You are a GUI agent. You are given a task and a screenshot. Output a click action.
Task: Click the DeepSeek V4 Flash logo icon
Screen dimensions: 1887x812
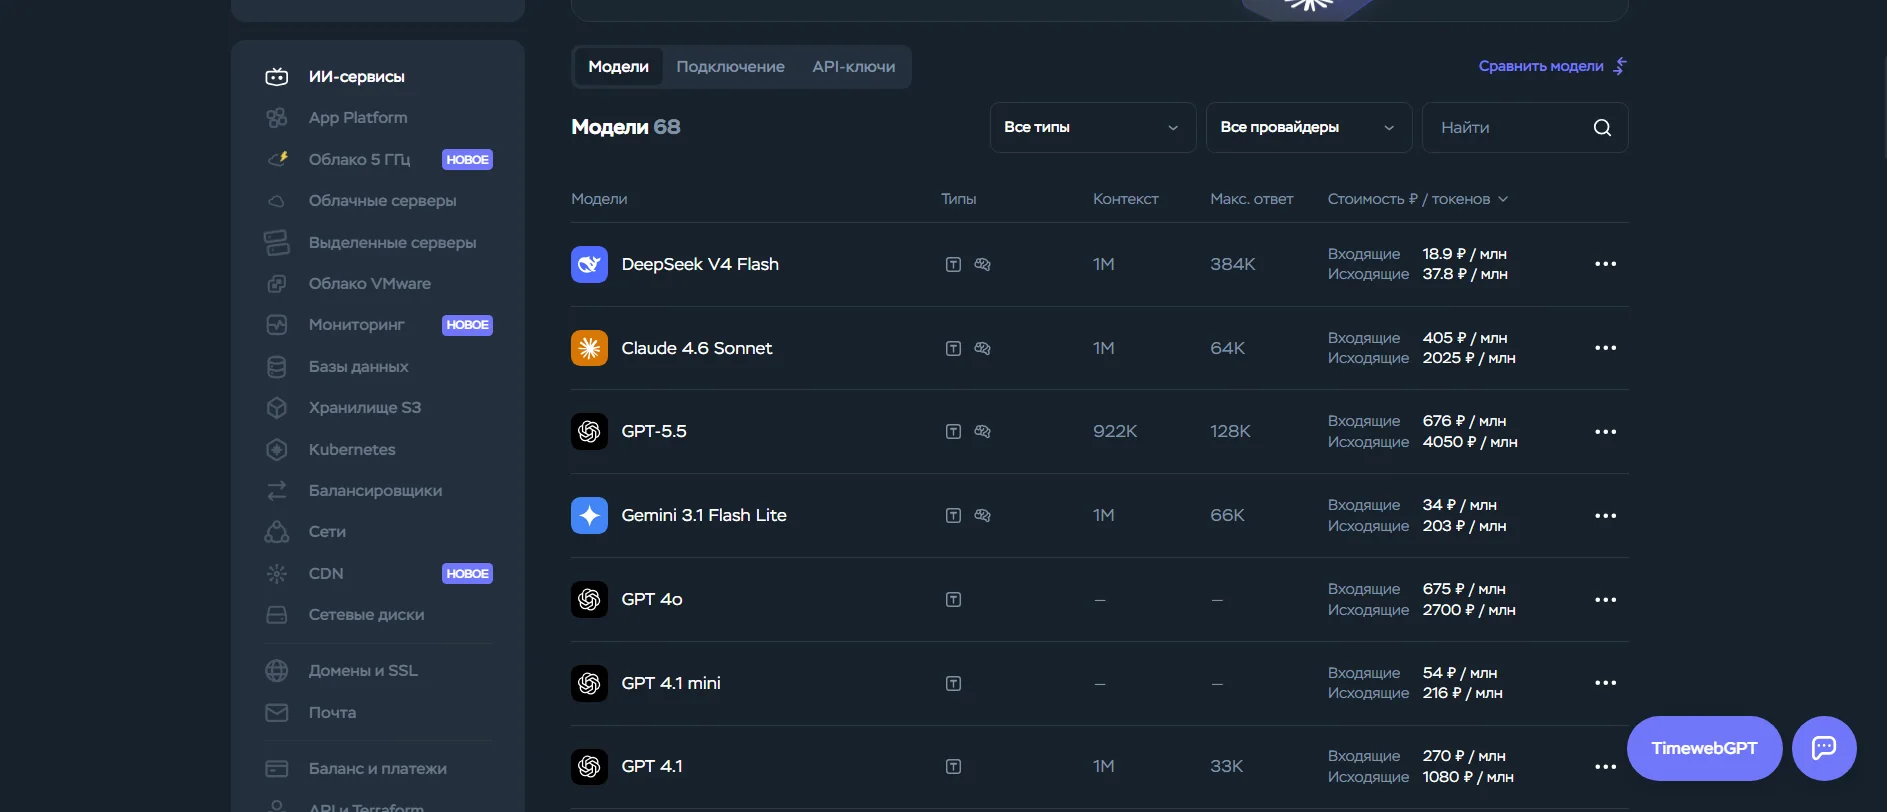coord(589,265)
